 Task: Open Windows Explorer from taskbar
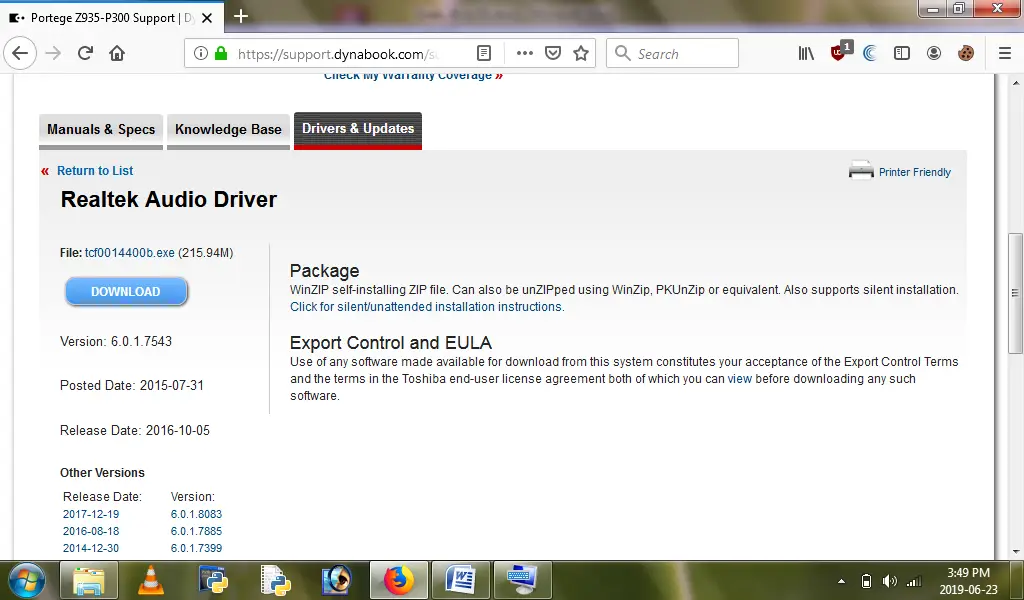(89, 580)
